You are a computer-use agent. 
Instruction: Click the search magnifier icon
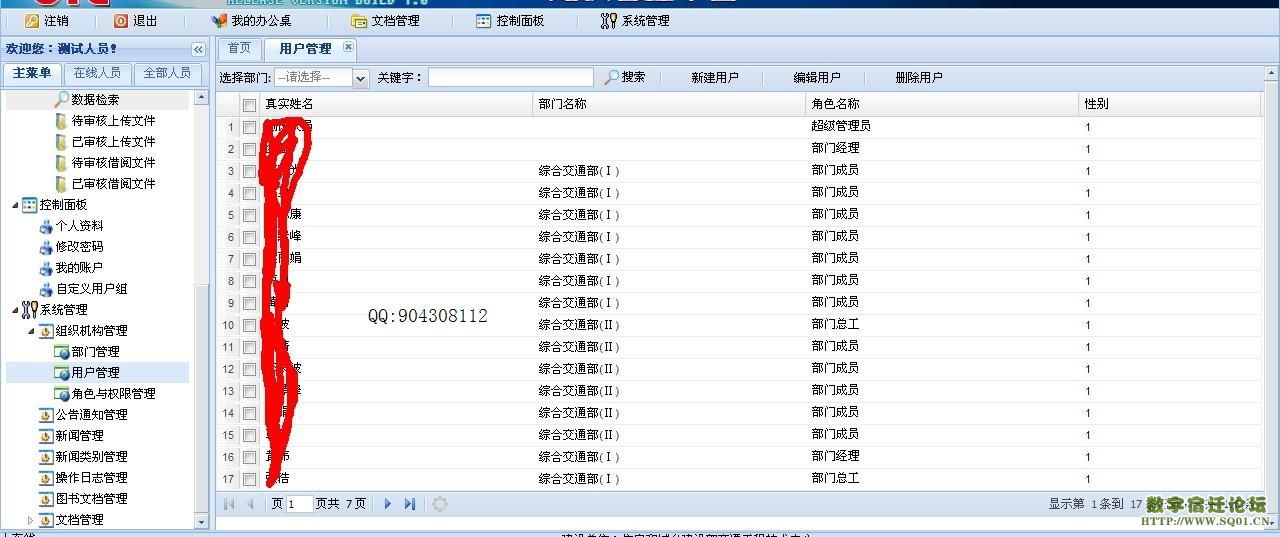pos(612,77)
